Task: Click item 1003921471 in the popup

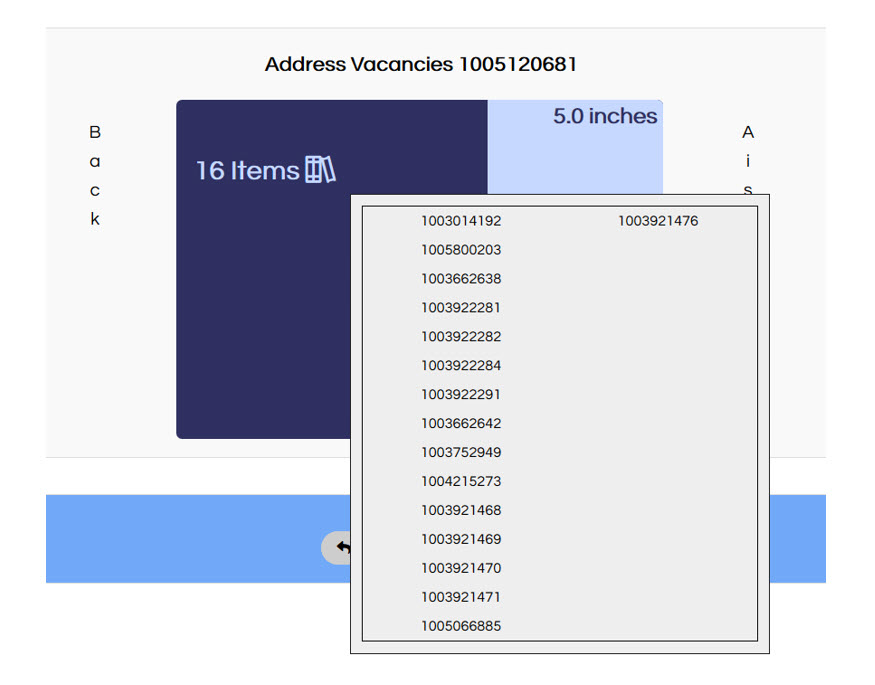Action: (461, 598)
